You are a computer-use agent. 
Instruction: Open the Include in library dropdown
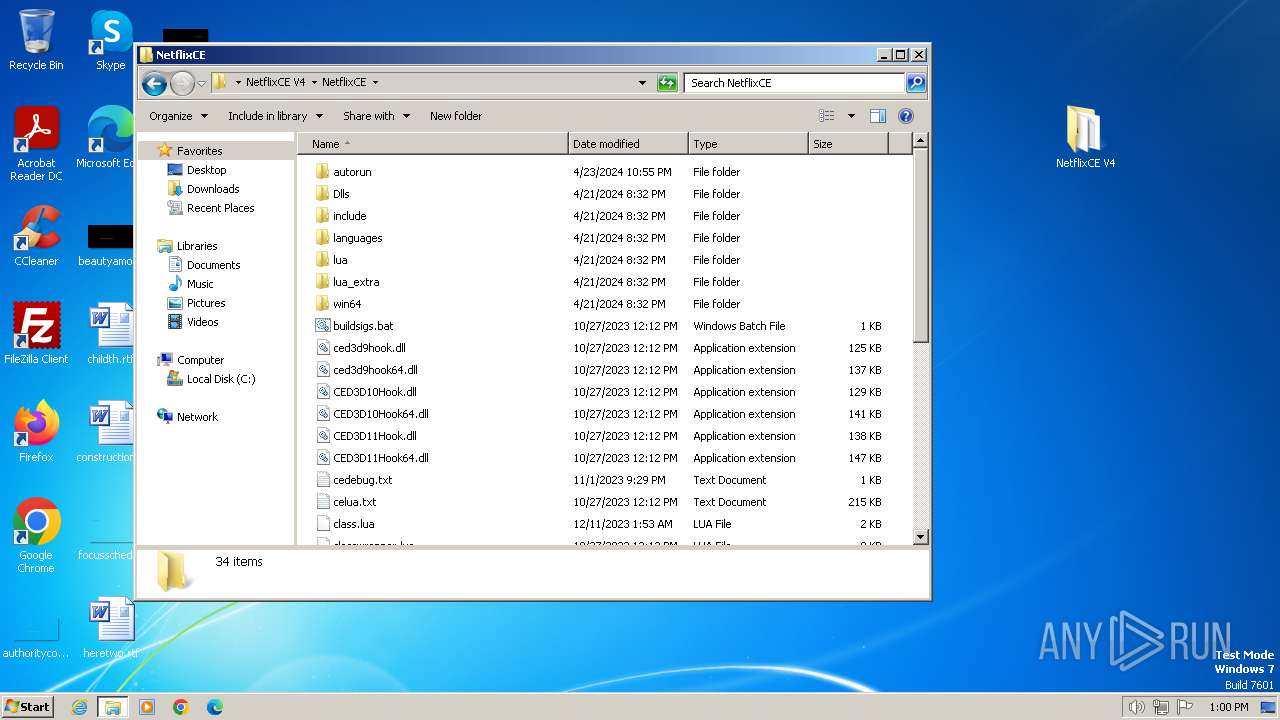pos(274,116)
